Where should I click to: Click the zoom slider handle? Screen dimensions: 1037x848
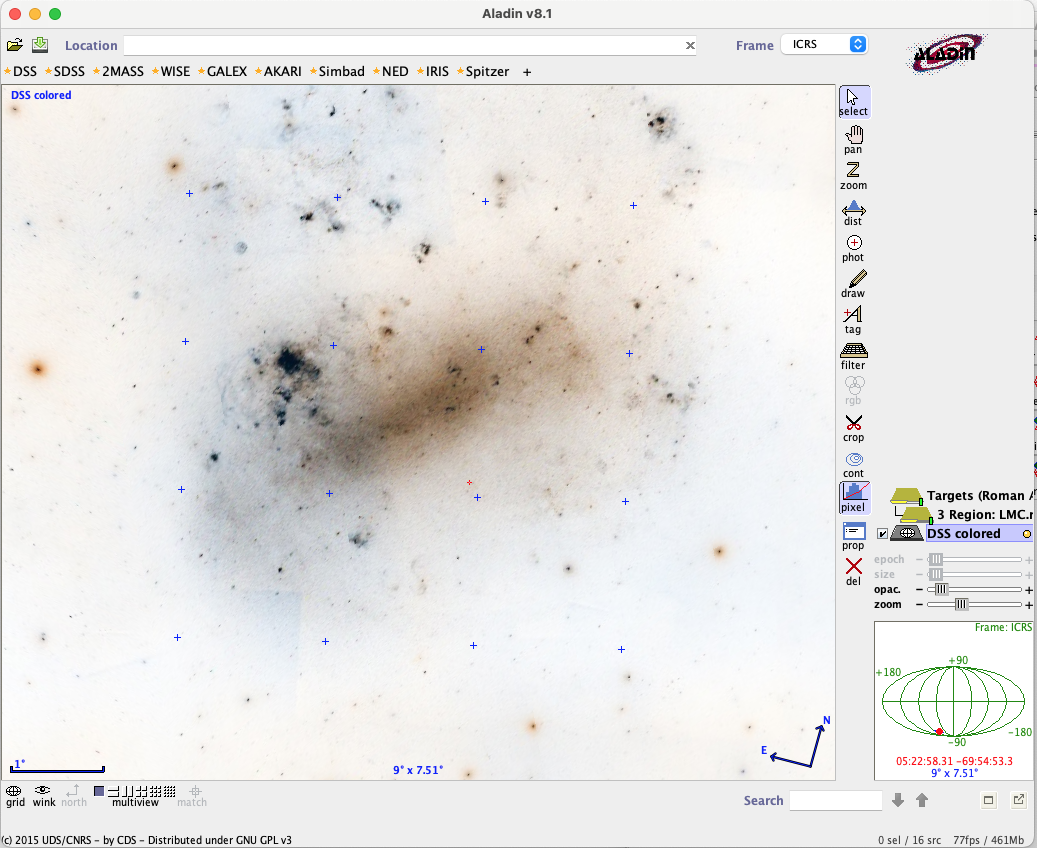click(961, 604)
